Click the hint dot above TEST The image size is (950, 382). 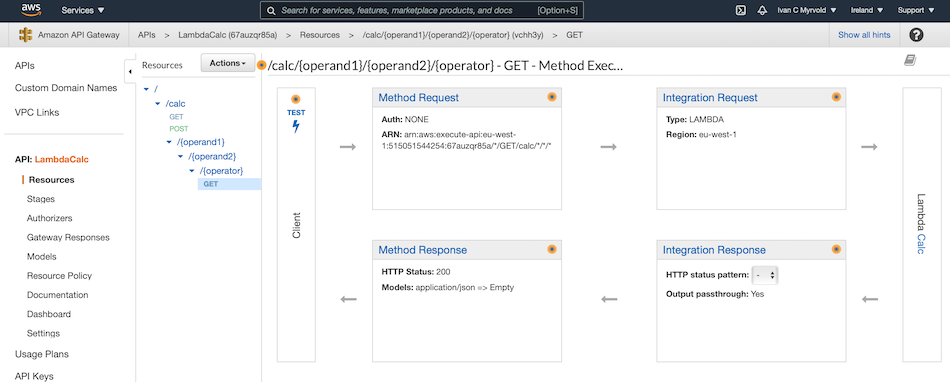click(296, 100)
